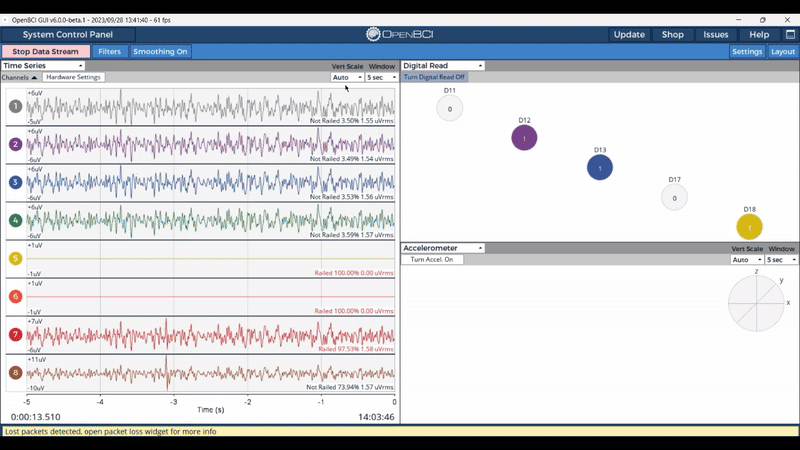The width and height of the screenshot is (800, 450).
Task: Open the Issues menu item
Action: click(x=716, y=35)
